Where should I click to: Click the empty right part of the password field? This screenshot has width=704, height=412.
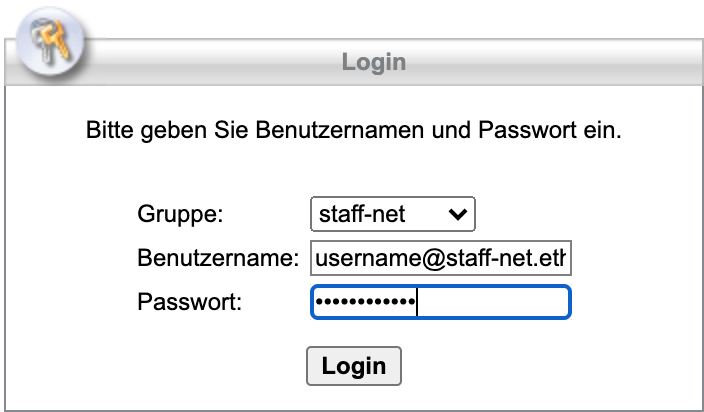tap(493, 302)
